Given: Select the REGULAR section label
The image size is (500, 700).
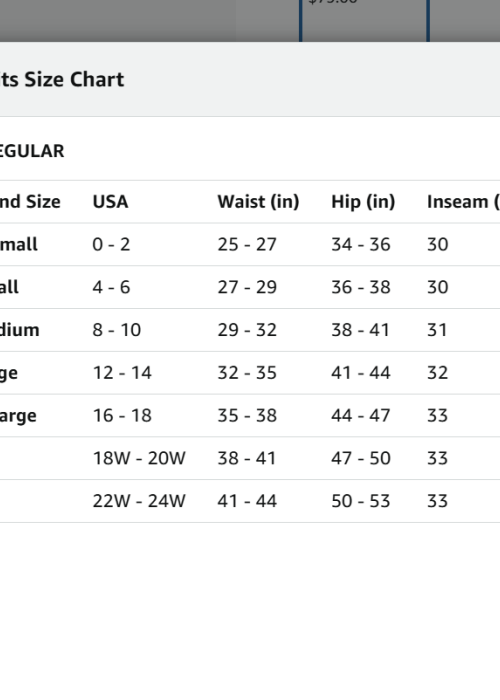Looking at the screenshot, I should [32, 151].
